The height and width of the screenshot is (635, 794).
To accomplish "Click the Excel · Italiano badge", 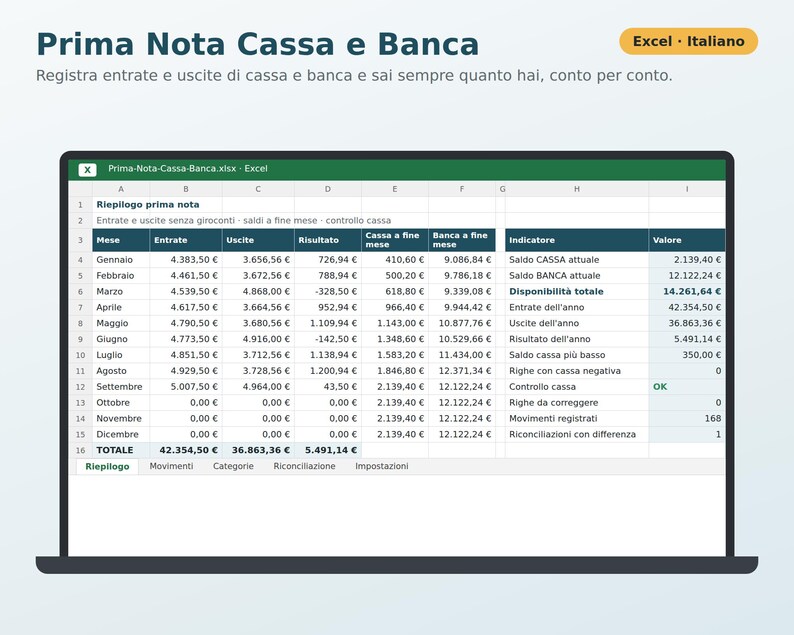I will [688, 41].
